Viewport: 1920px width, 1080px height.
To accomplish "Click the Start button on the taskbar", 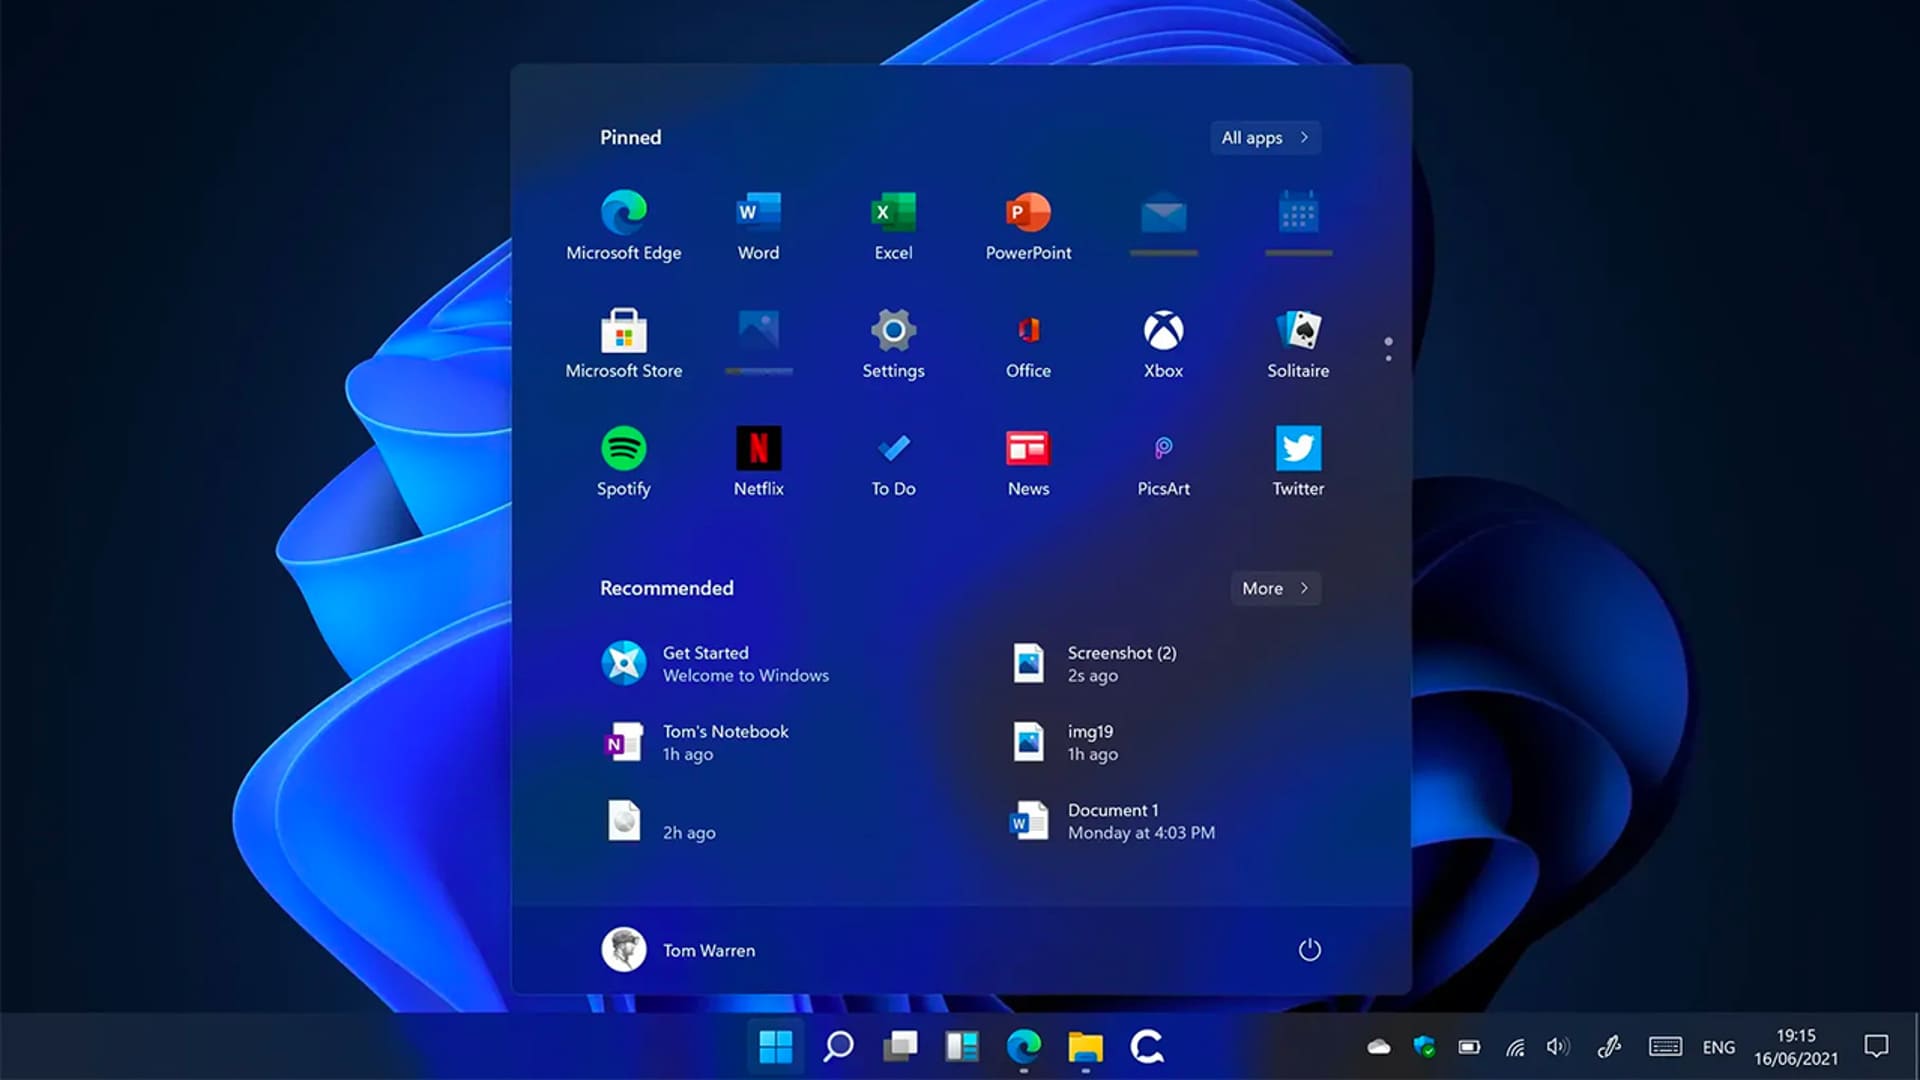I will tap(775, 1047).
